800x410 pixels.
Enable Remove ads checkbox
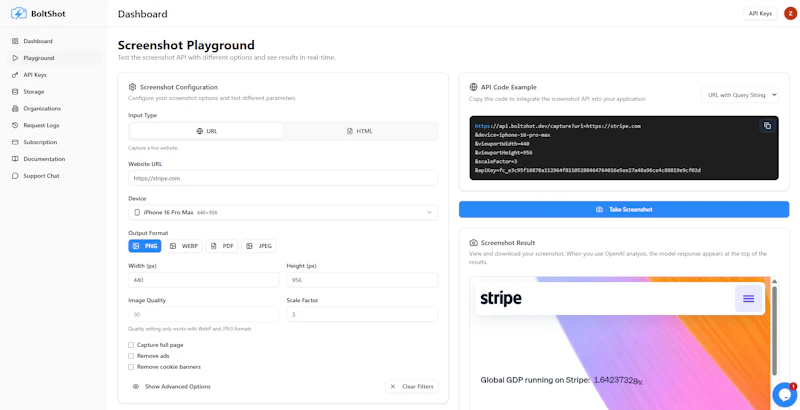tap(131, 356)
